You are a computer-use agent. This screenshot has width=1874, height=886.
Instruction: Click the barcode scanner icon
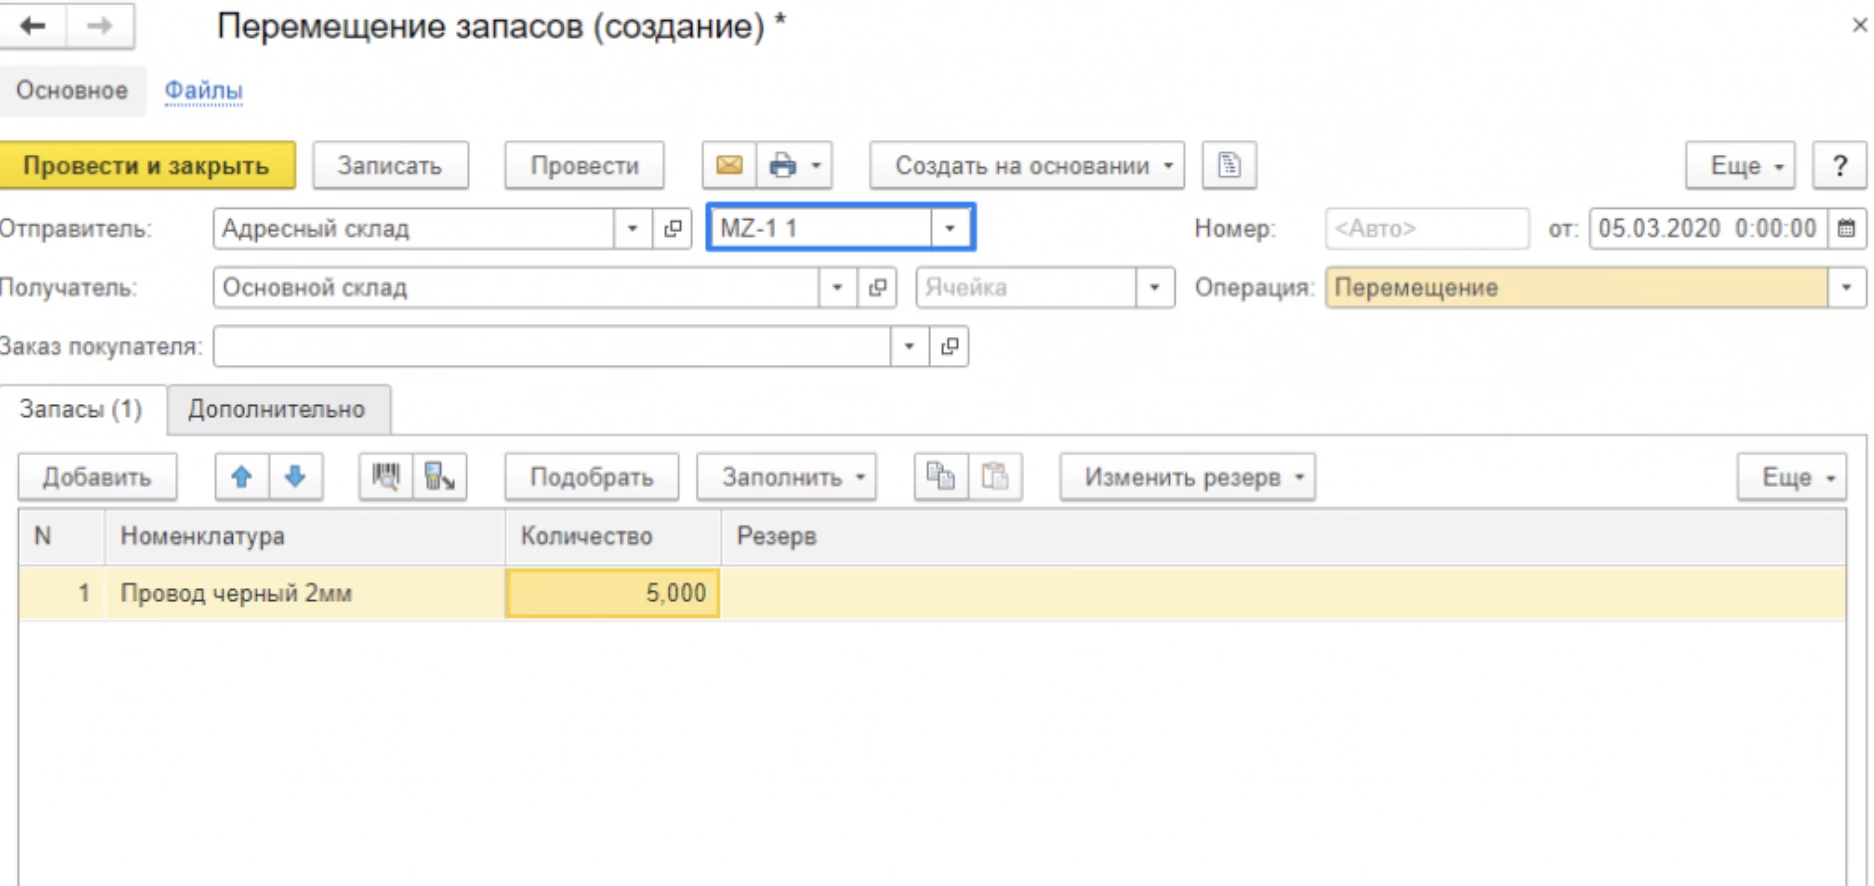point(386,477)
